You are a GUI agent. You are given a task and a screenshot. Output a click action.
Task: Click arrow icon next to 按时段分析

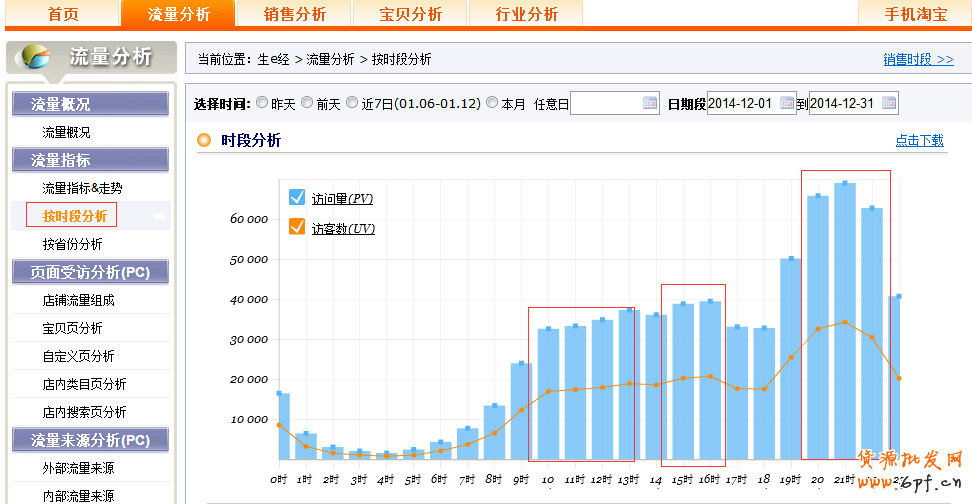160,216
